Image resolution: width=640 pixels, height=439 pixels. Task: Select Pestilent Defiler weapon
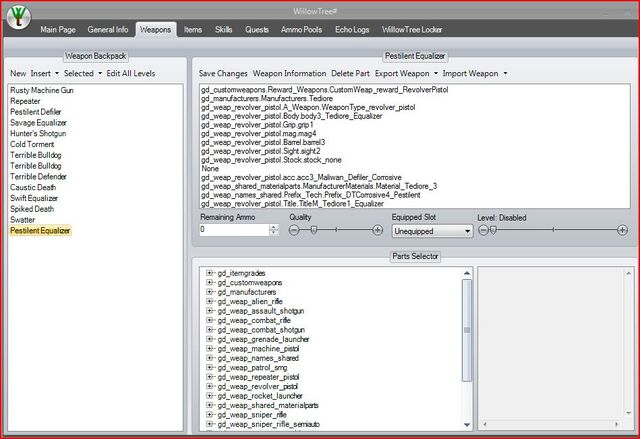(x=36, y=111)
